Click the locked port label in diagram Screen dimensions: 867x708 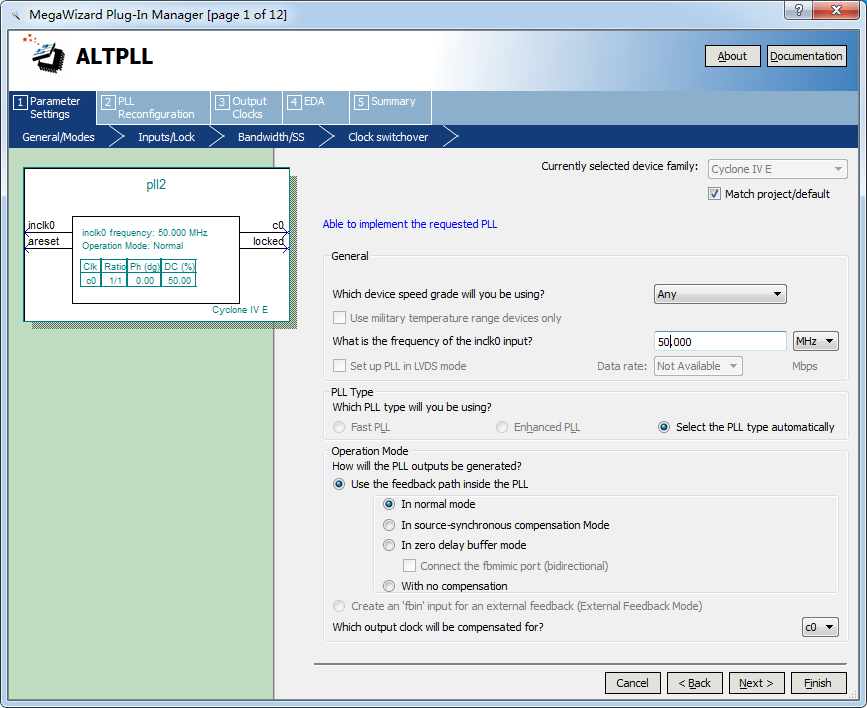[268, 241]
